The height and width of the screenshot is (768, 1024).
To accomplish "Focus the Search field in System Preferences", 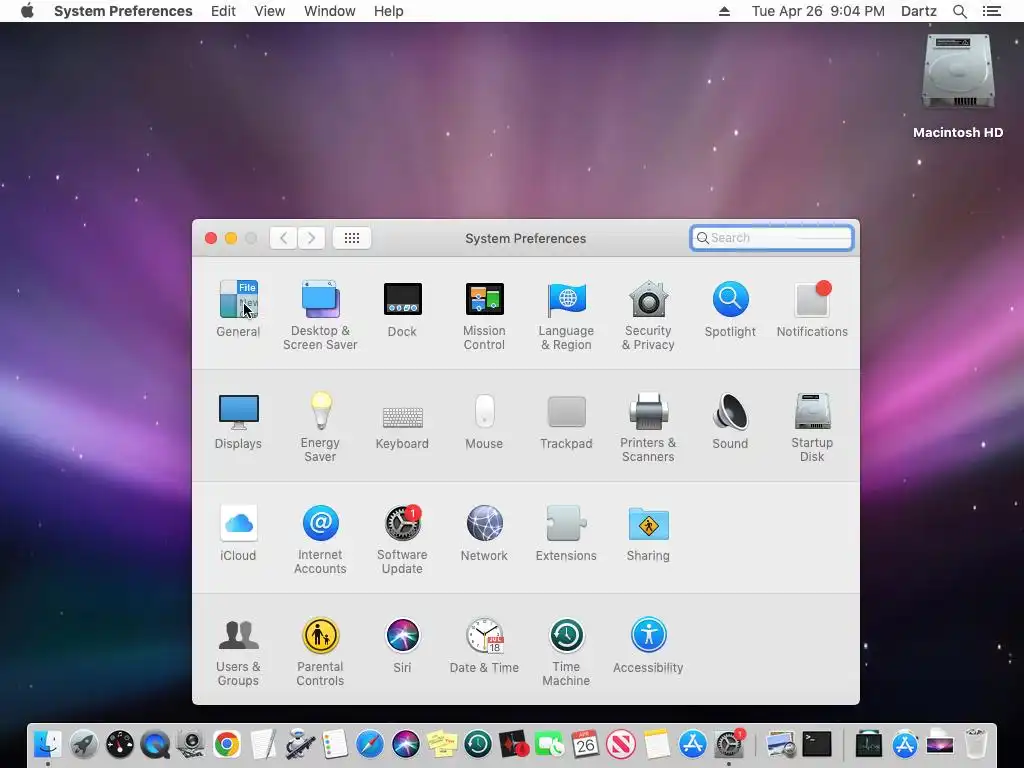I will pos(771,238).
